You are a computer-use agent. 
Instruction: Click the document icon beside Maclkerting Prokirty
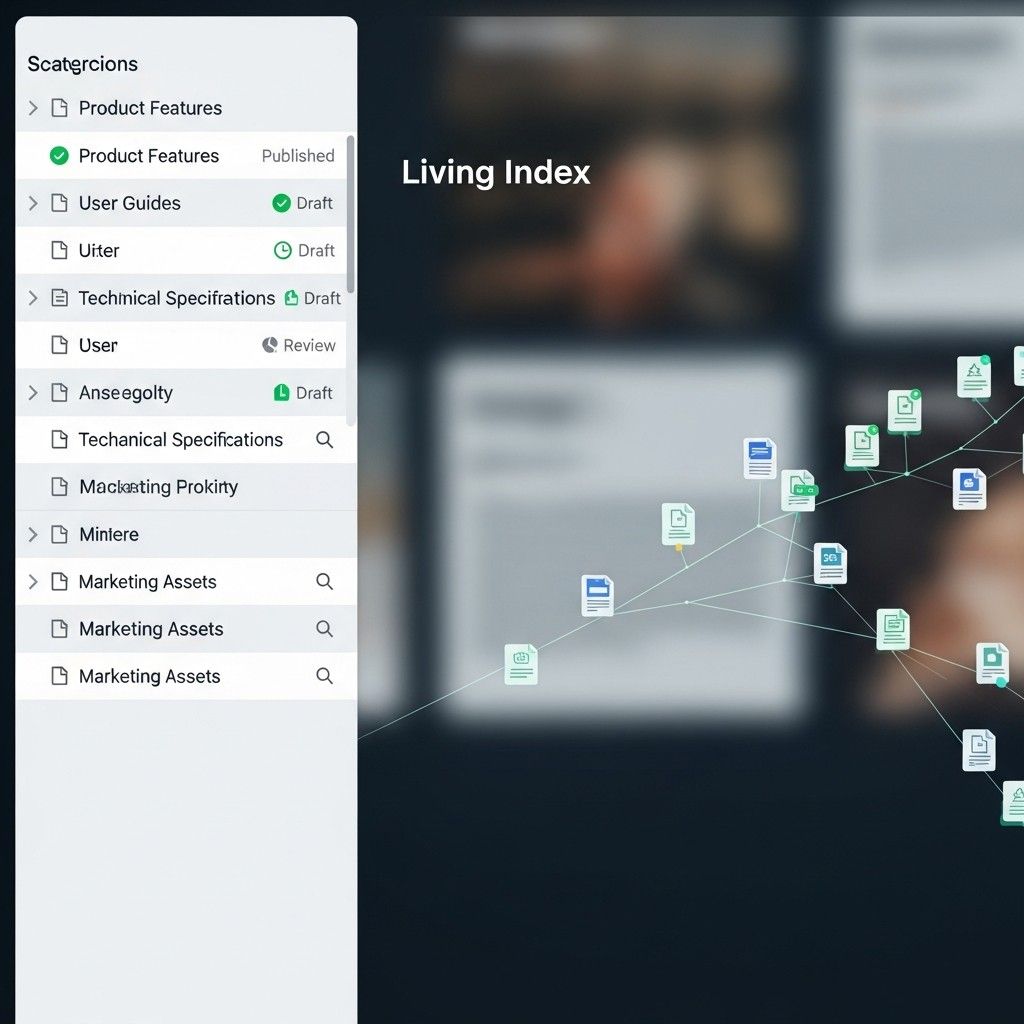click(x=59, y=487)
